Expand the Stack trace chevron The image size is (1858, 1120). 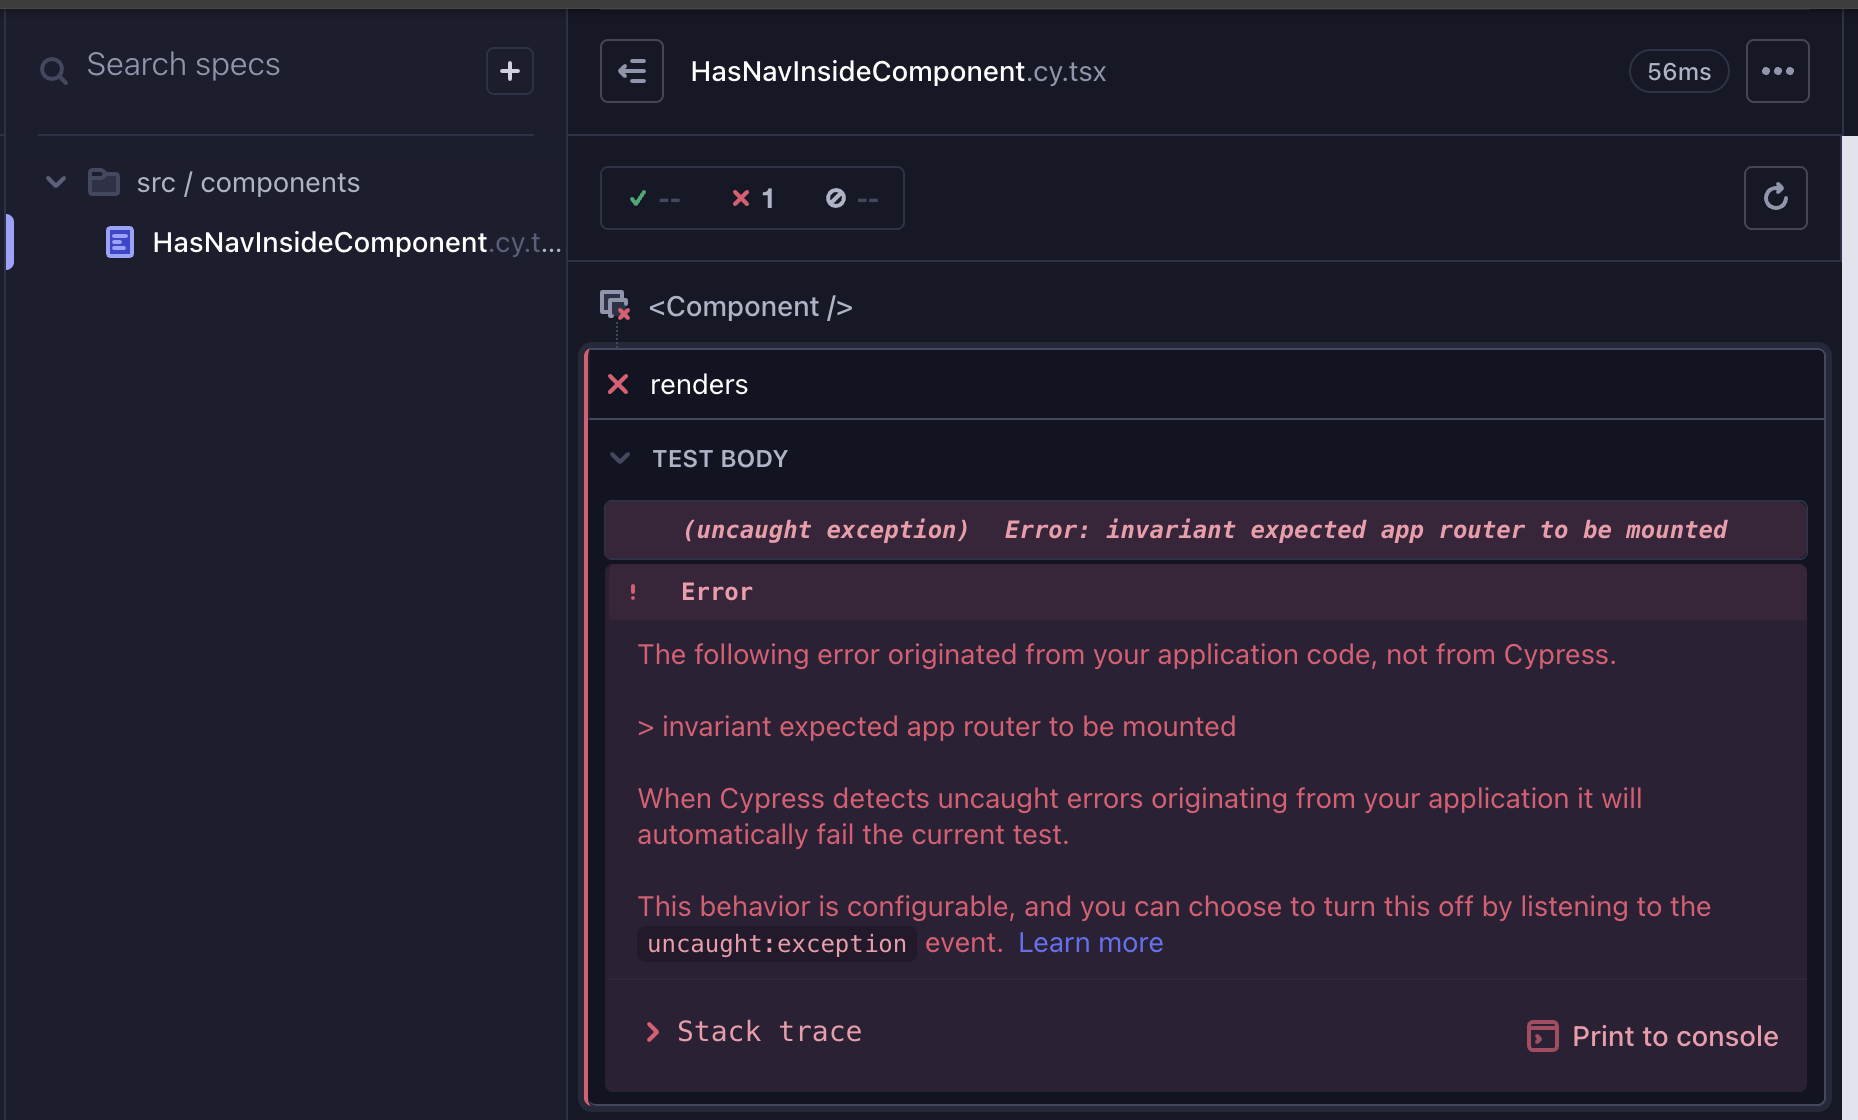(x=653, y=1032)
